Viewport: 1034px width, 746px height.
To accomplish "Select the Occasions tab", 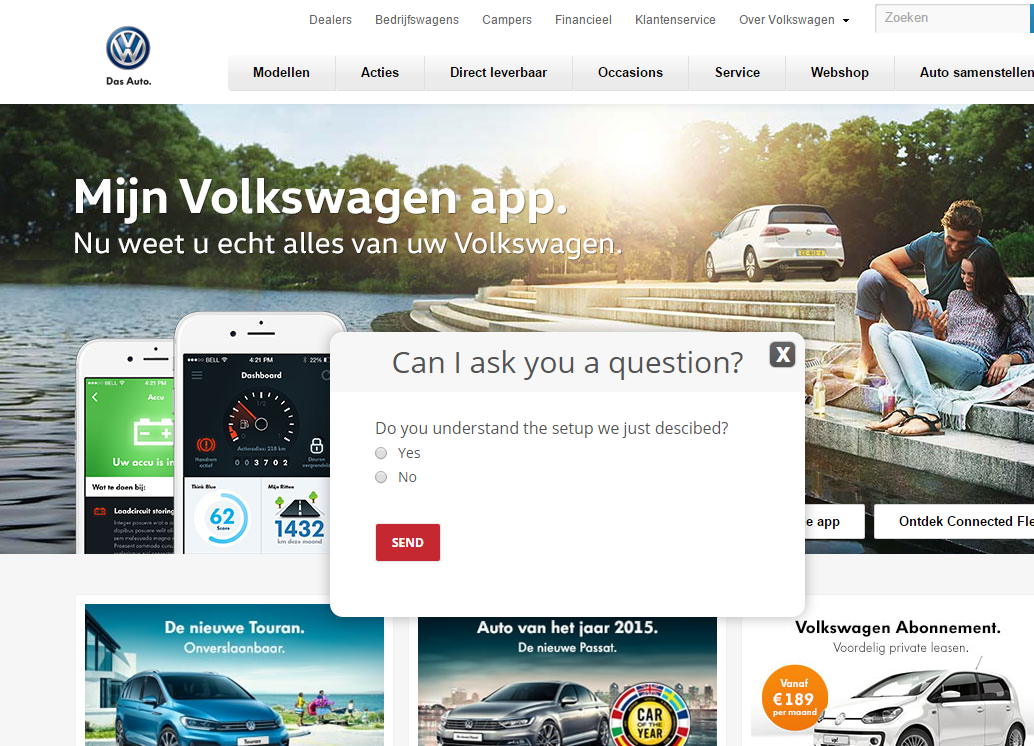I will pyautogui.click(x=630, y=73).
